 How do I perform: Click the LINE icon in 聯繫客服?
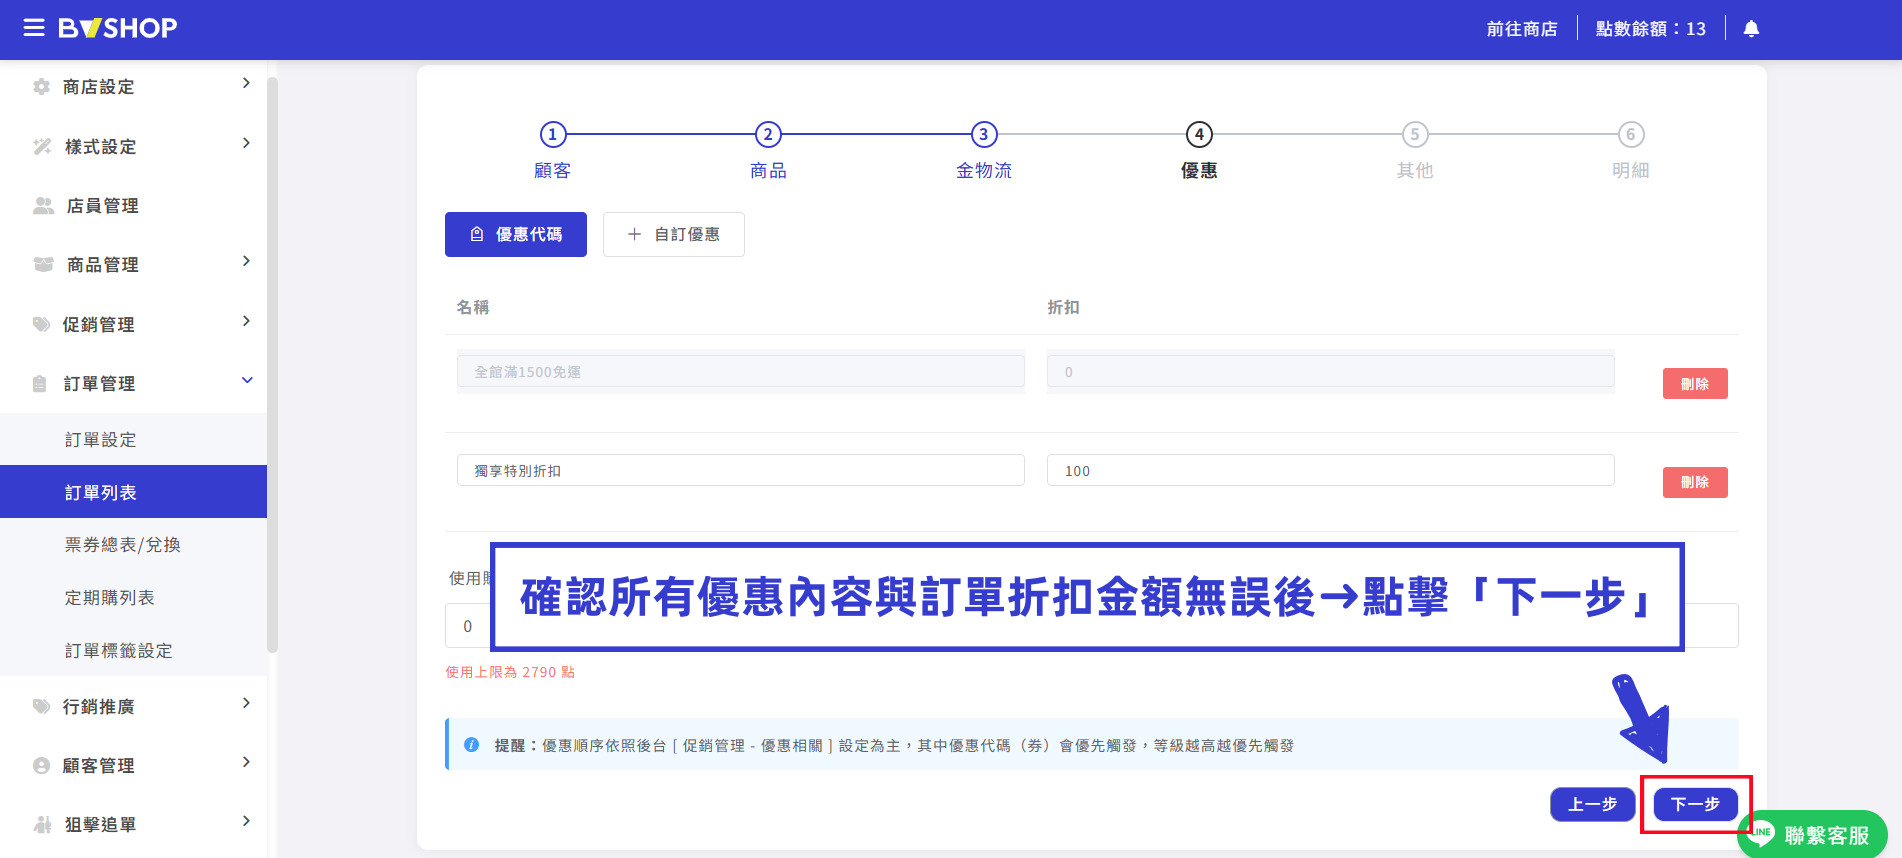(1761, 833)
